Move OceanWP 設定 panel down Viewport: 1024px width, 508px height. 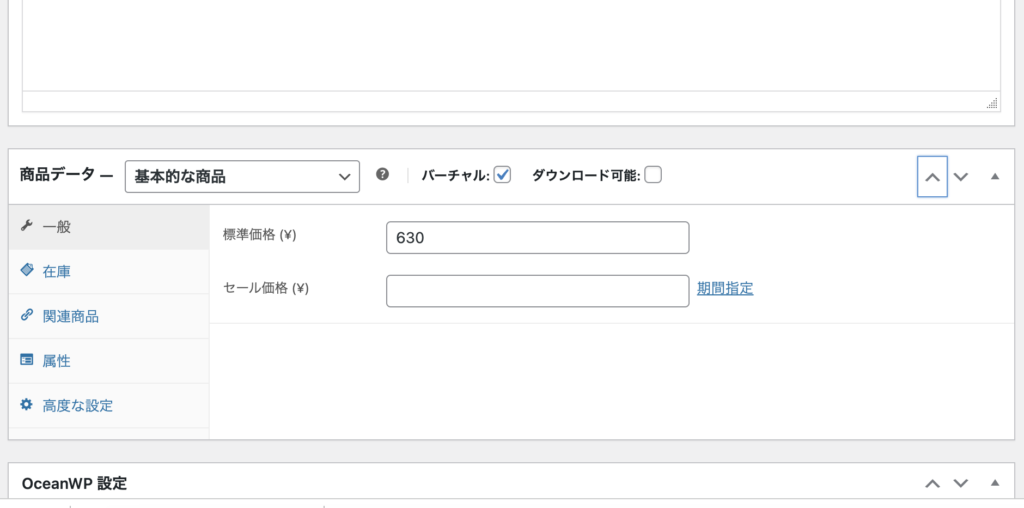click(961, 483)
